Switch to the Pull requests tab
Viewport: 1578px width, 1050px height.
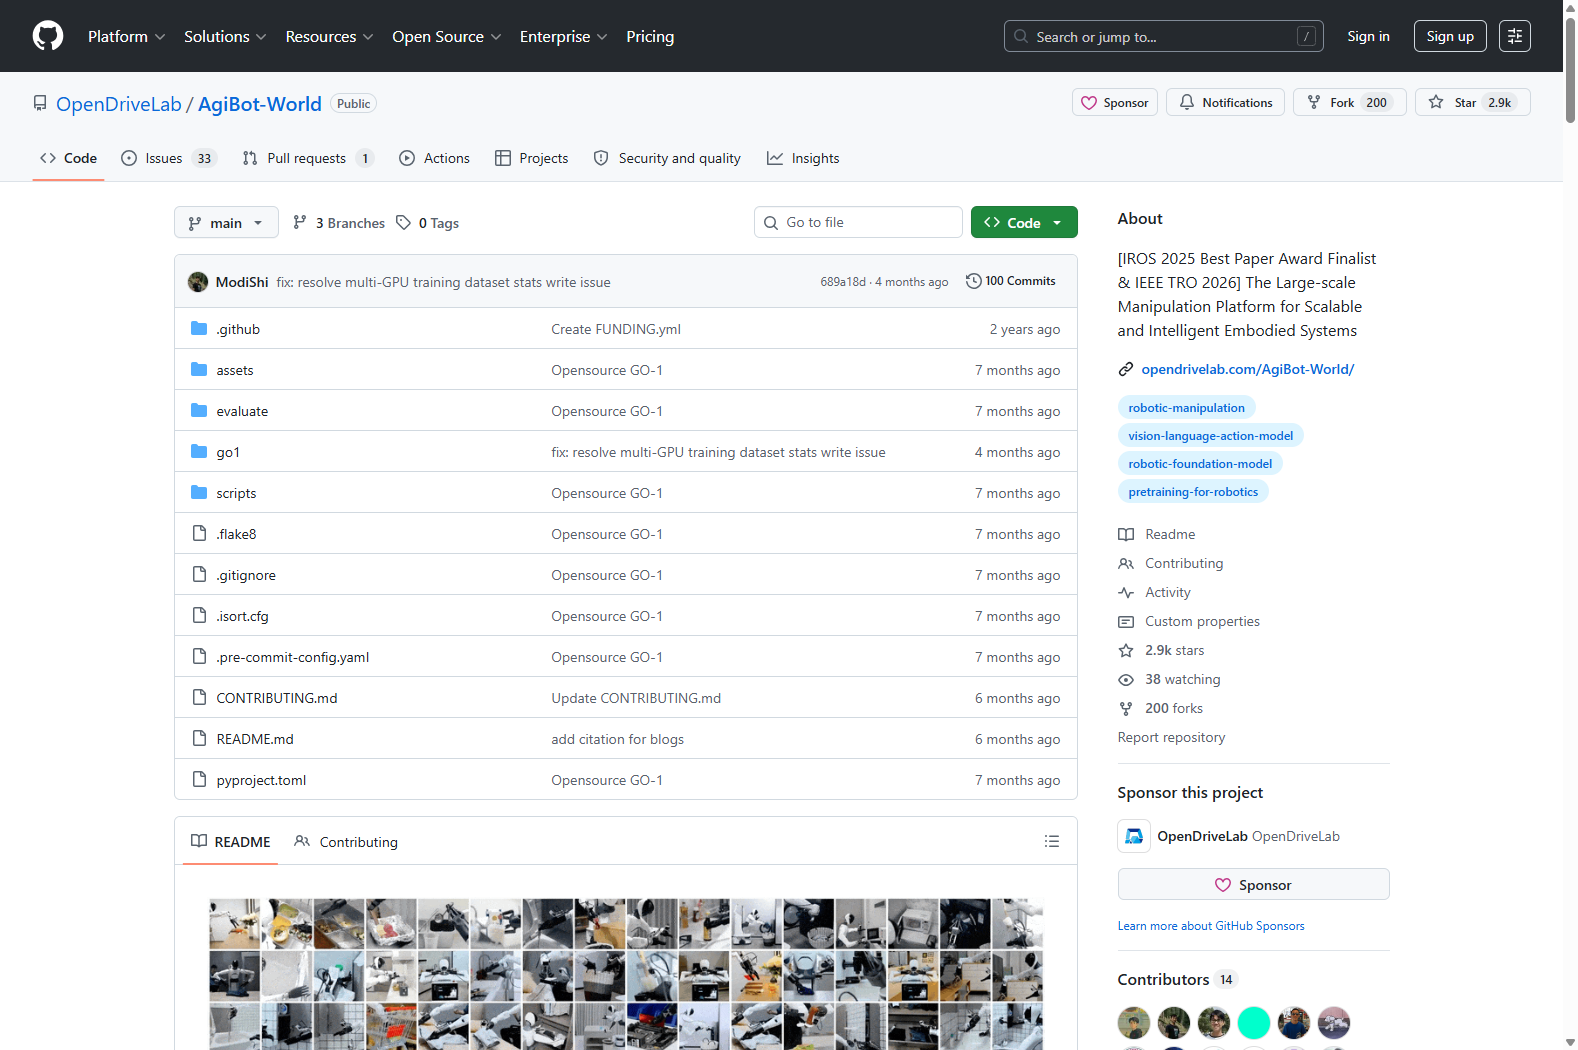308,158
